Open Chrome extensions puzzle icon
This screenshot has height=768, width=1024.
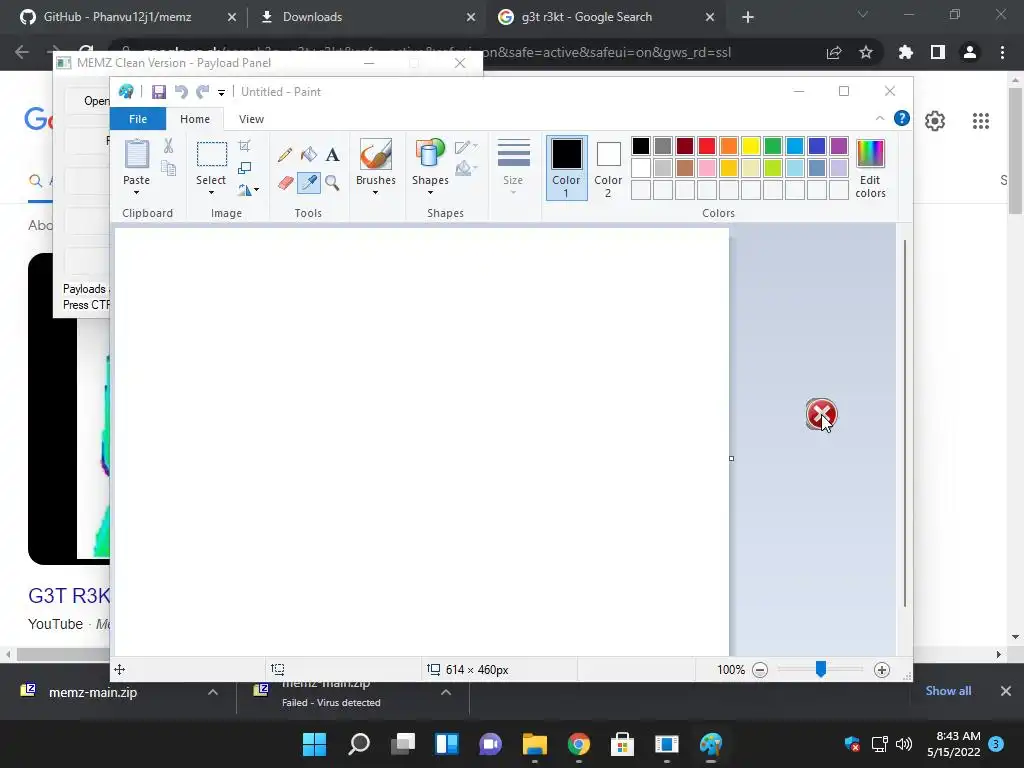coord(905,52)
